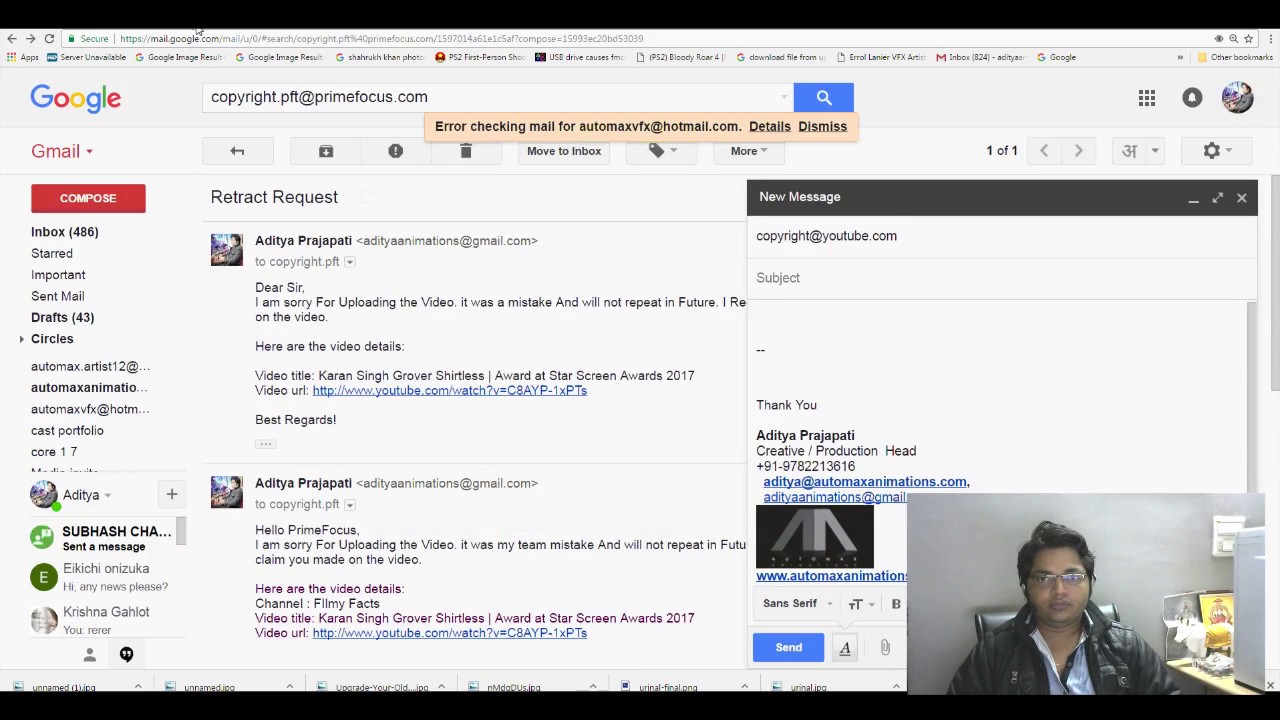Expand the Circles label

coord(22,339)
